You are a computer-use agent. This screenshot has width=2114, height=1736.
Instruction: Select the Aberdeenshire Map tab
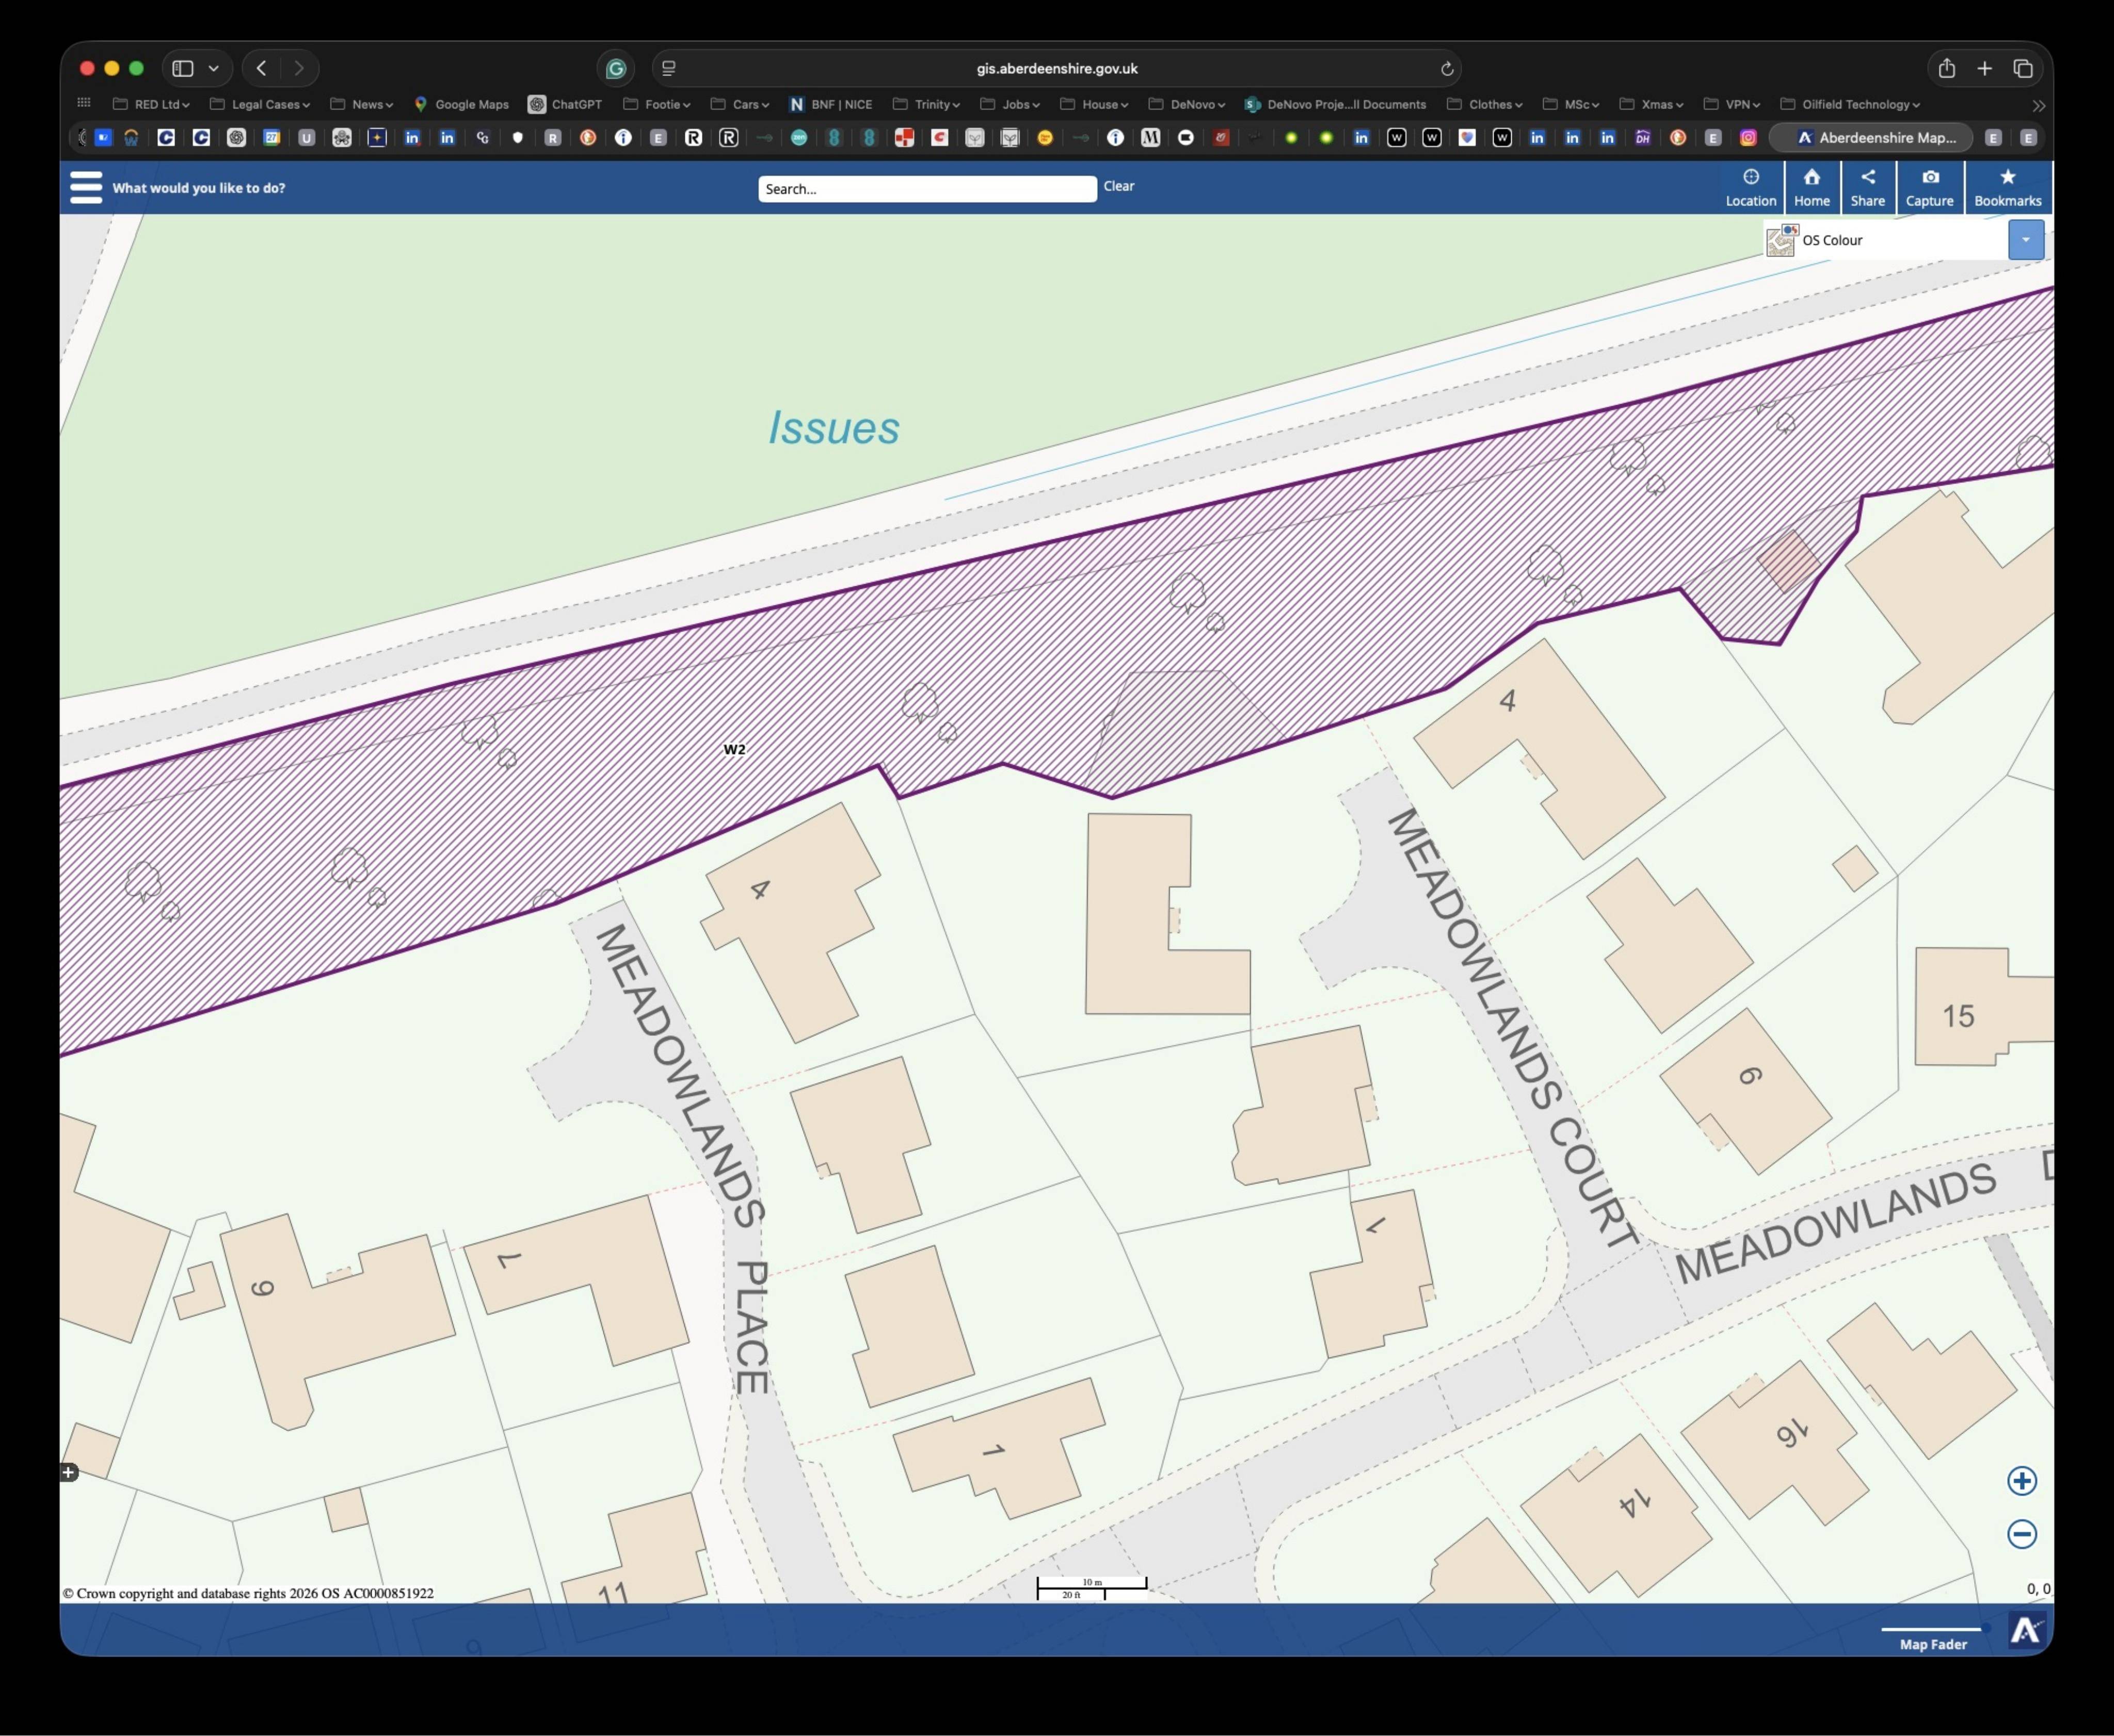click(x=1871, y=138)
